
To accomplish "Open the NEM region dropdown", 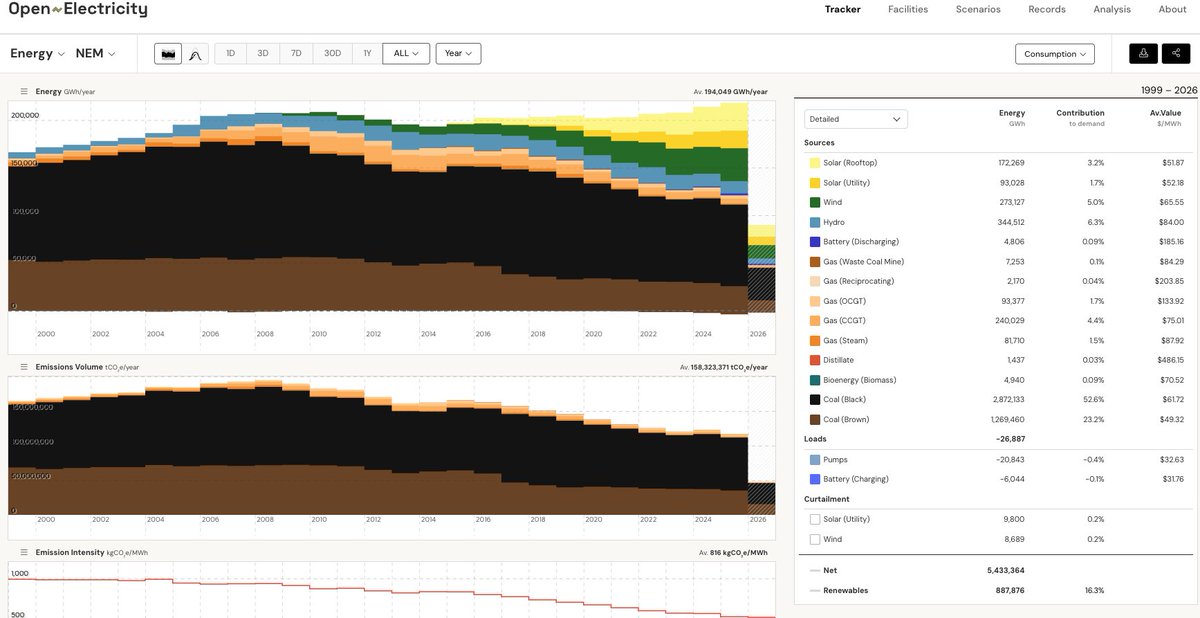I will pos(96,54).
